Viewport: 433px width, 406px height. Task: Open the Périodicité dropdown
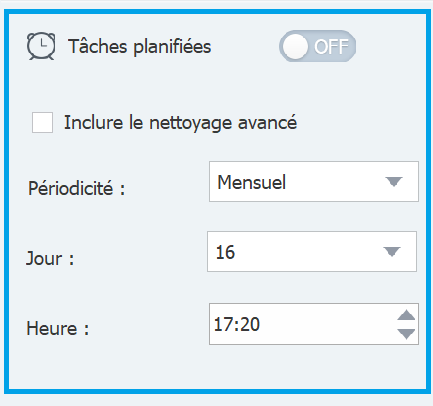pyautogui.click(x=314, y=182)
